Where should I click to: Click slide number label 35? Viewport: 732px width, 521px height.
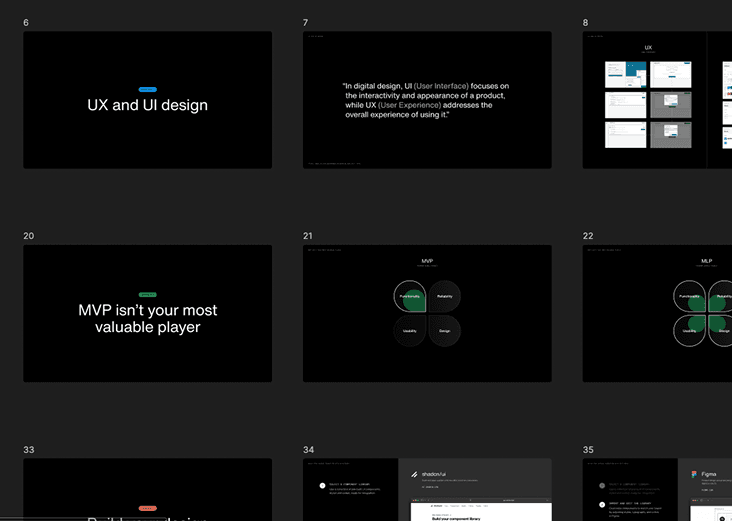click(588, 450)
